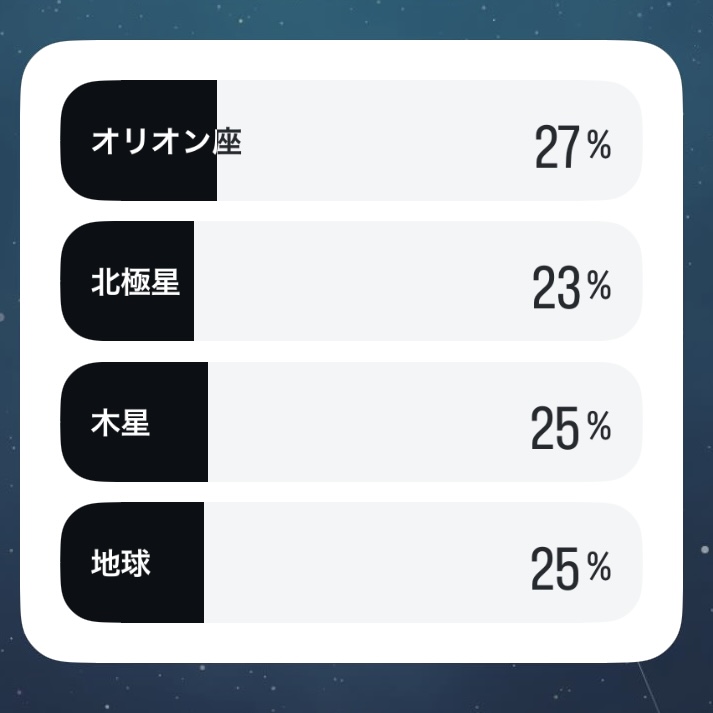Select the オリオン座 poll option
The height and width of the screenshot is (713, 713).
tap(351, 141)
